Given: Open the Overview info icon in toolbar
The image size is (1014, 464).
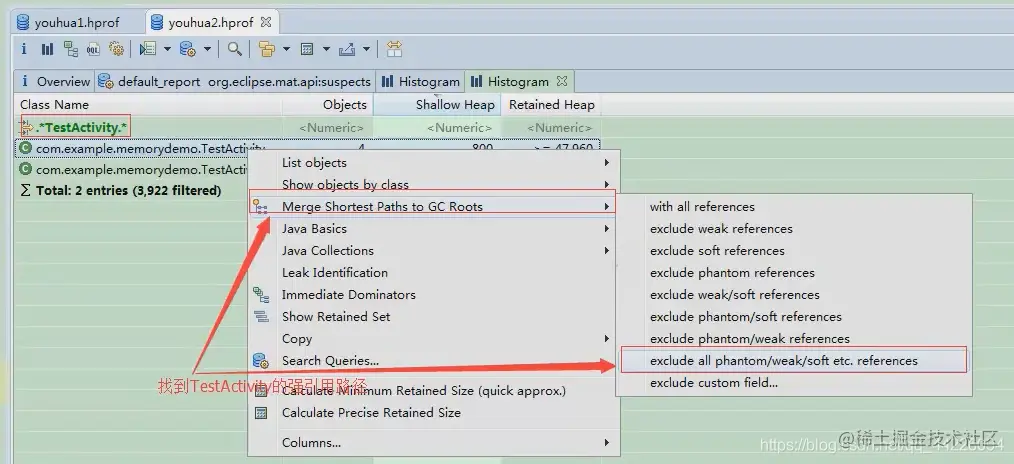Looking at the screenshot, I should pyautogui.click(x=24, y=48).
